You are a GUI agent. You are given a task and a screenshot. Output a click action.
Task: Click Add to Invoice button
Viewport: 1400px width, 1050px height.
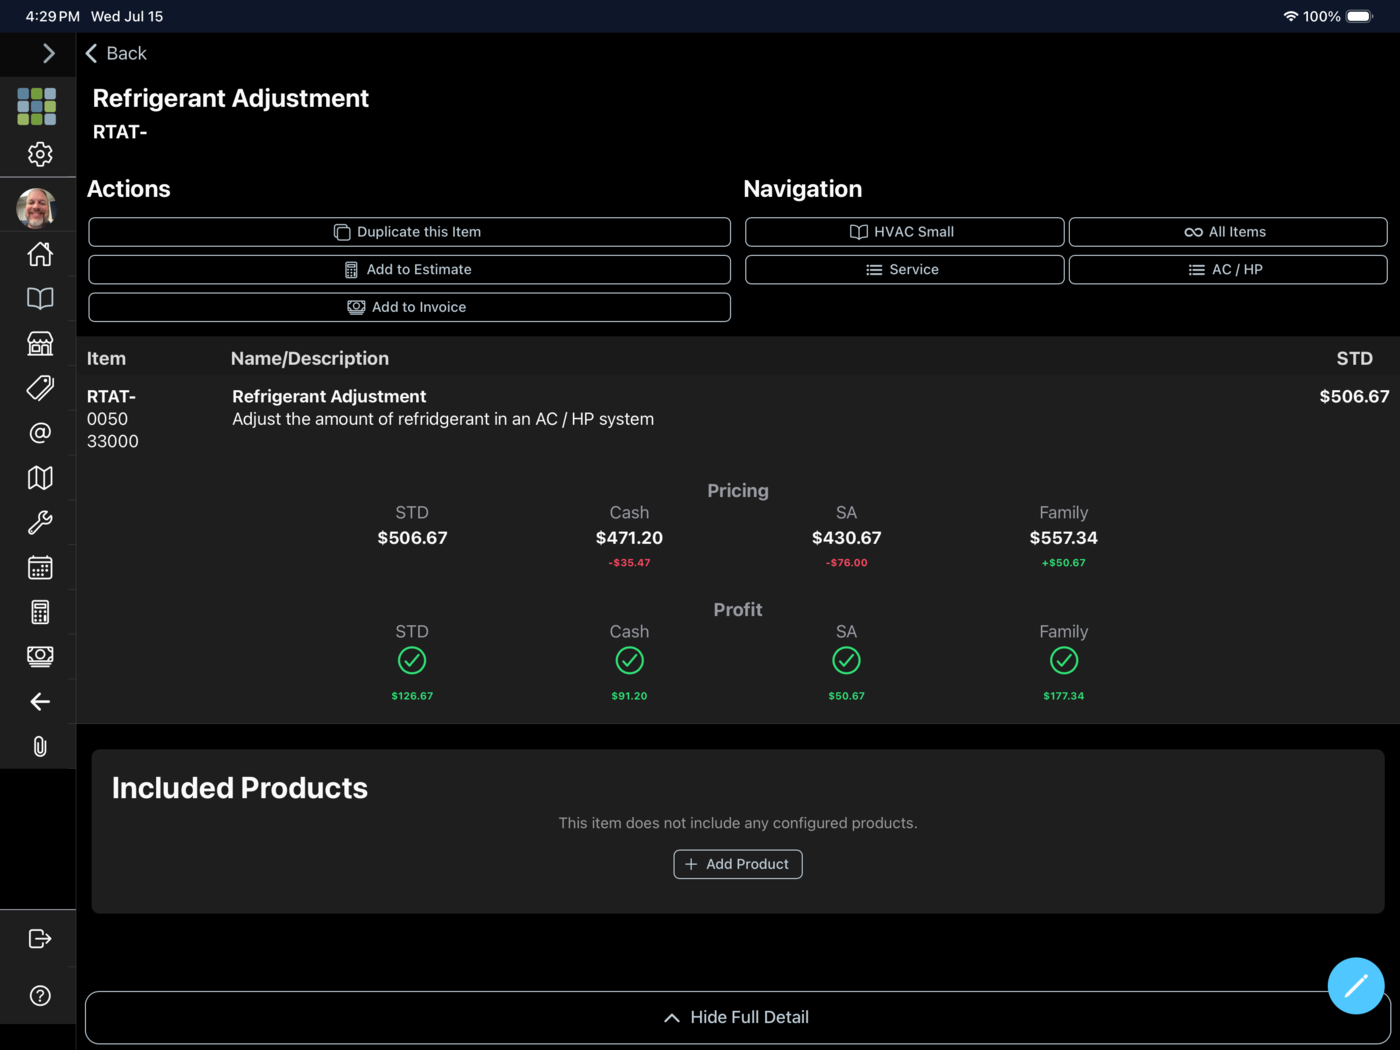pyautogui.click(x=409, y=307)
